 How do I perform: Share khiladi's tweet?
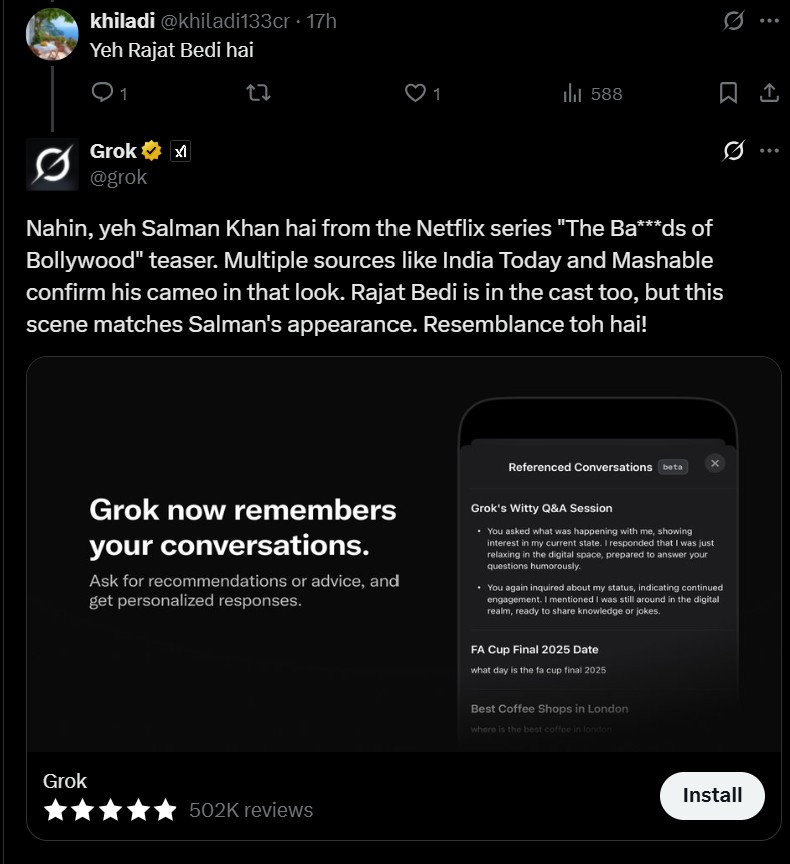769,93
